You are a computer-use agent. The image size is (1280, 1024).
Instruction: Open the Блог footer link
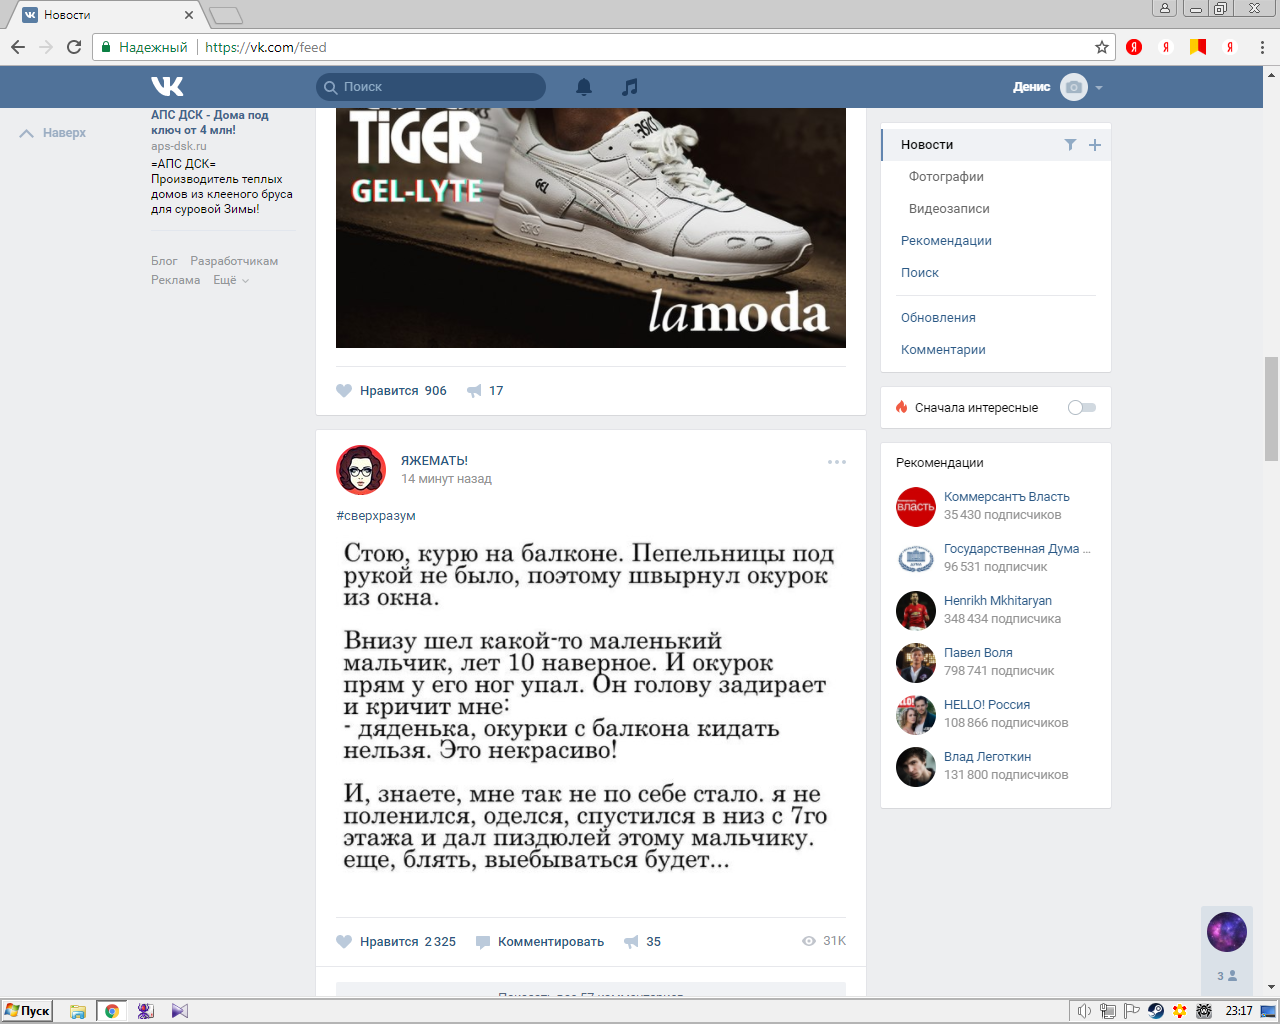[x=164, y=261]
